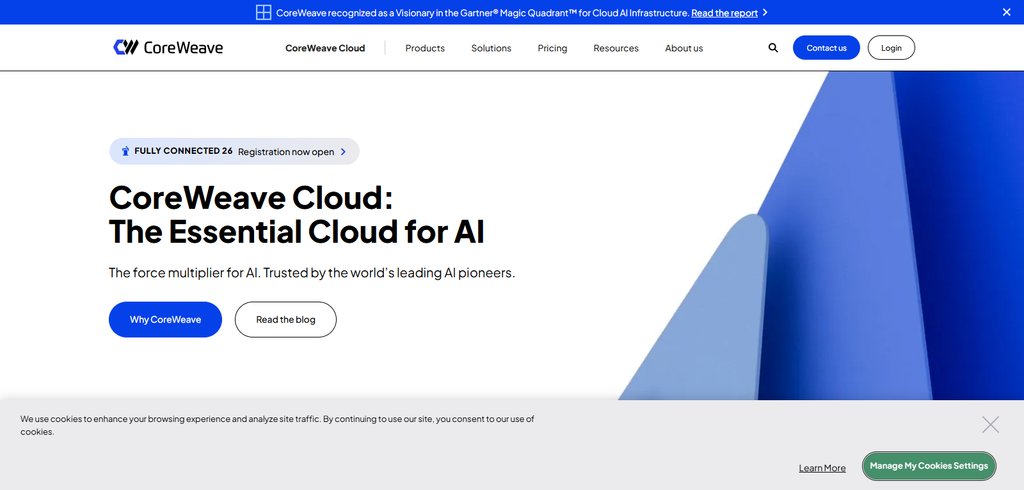Screen dimensions: 1024x490
Task: Click Learn More in cookie notice
Action: point(822,468)
